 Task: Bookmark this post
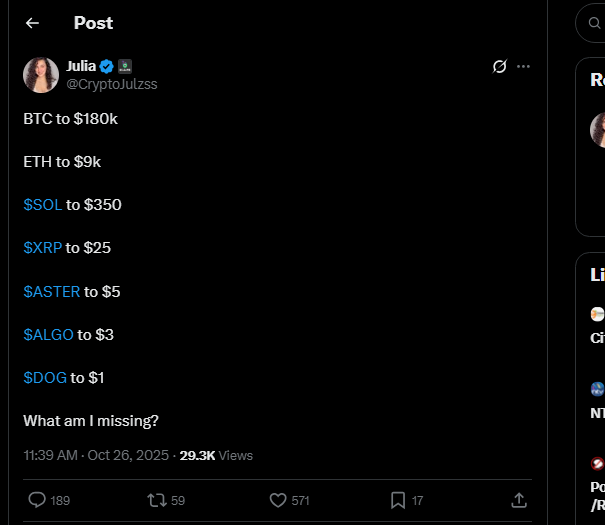pyautogui.click(x=397, y=499)
